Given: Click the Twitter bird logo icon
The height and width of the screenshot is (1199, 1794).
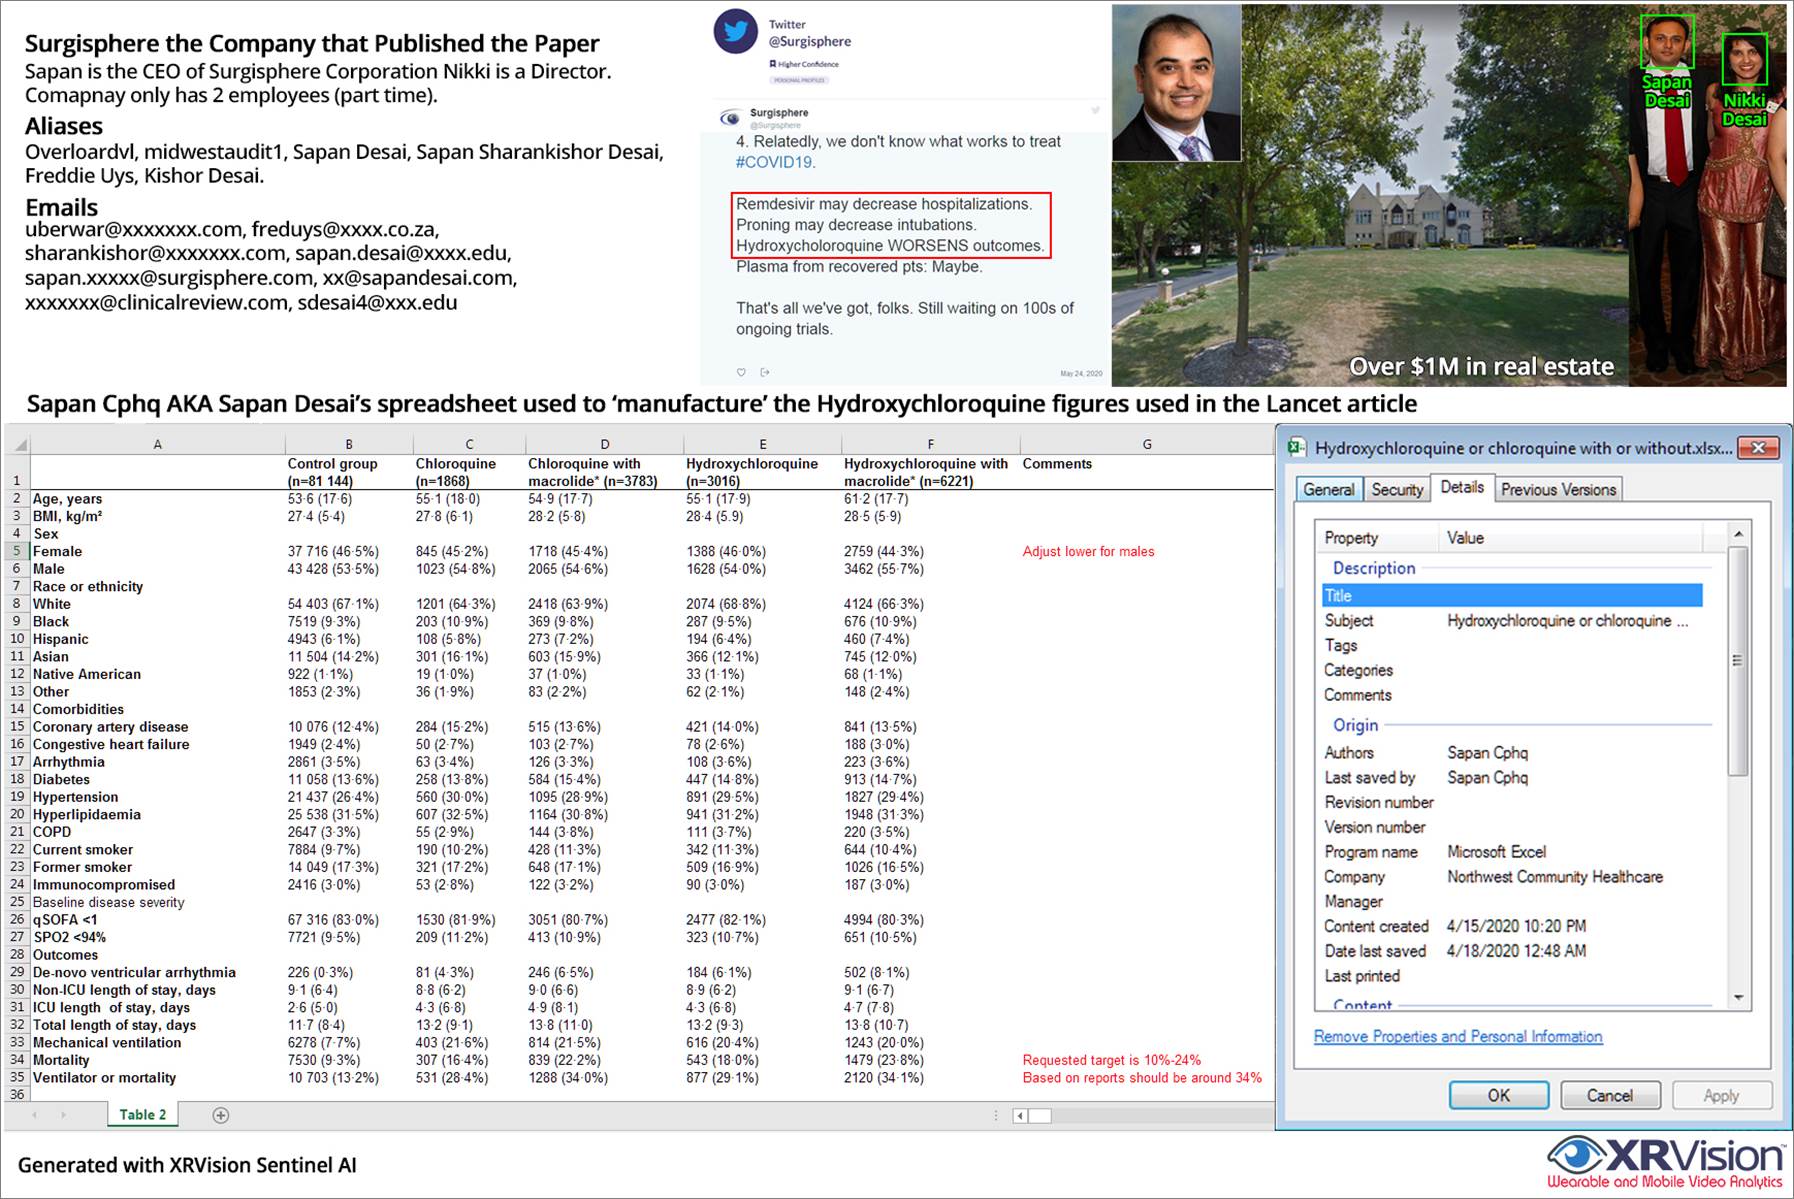Looking at the screenshot, I should 736,32.
